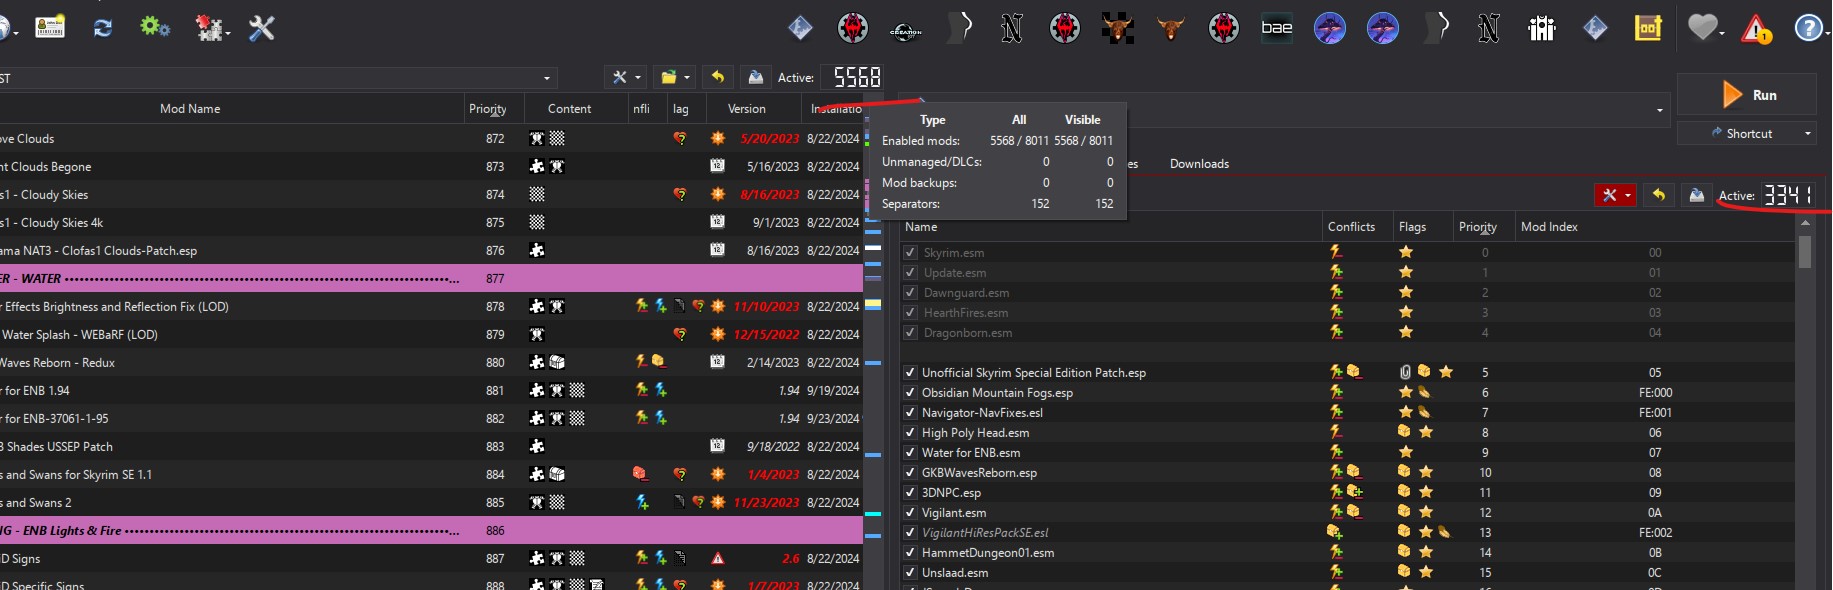Toggle Water for ENB.esm checkbox
The image size is (1833, 590).
click(910, 452)
